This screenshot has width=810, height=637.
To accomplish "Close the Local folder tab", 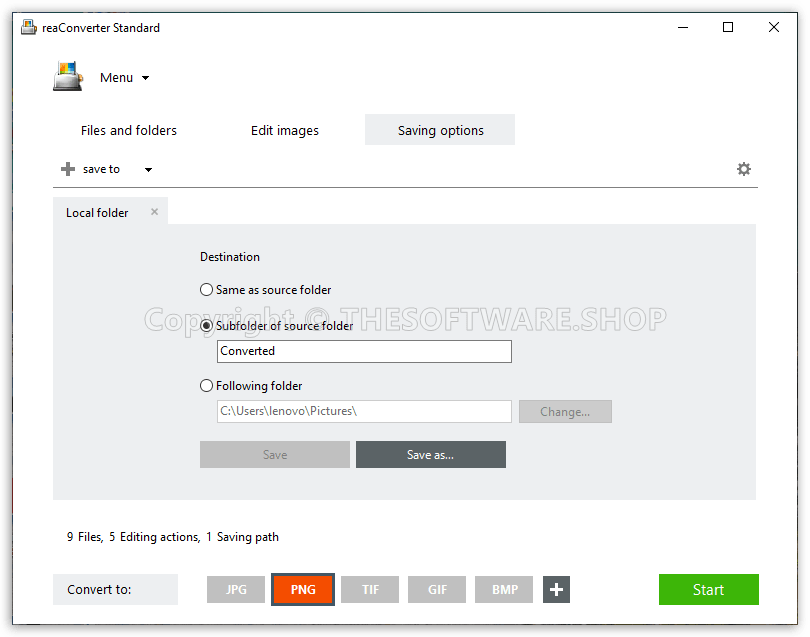I will click(x=154, y=212).
